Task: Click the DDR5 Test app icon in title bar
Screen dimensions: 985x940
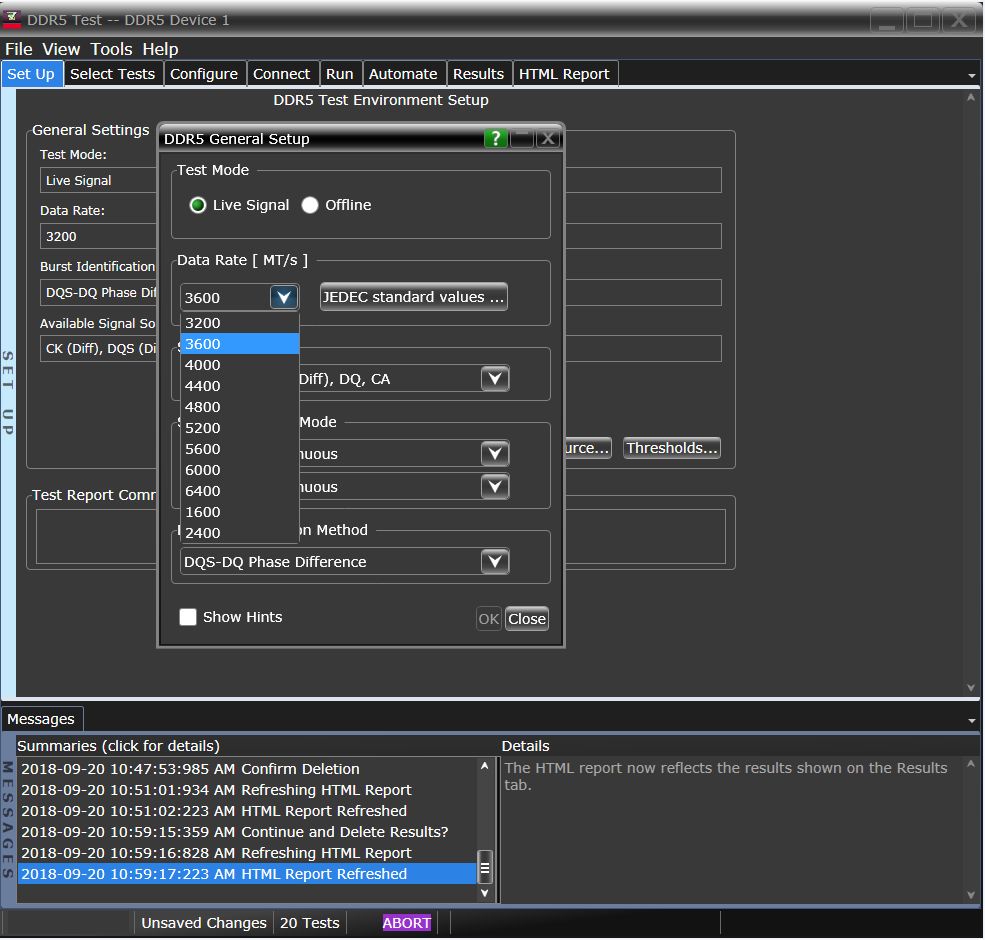Action: [13, 20]
